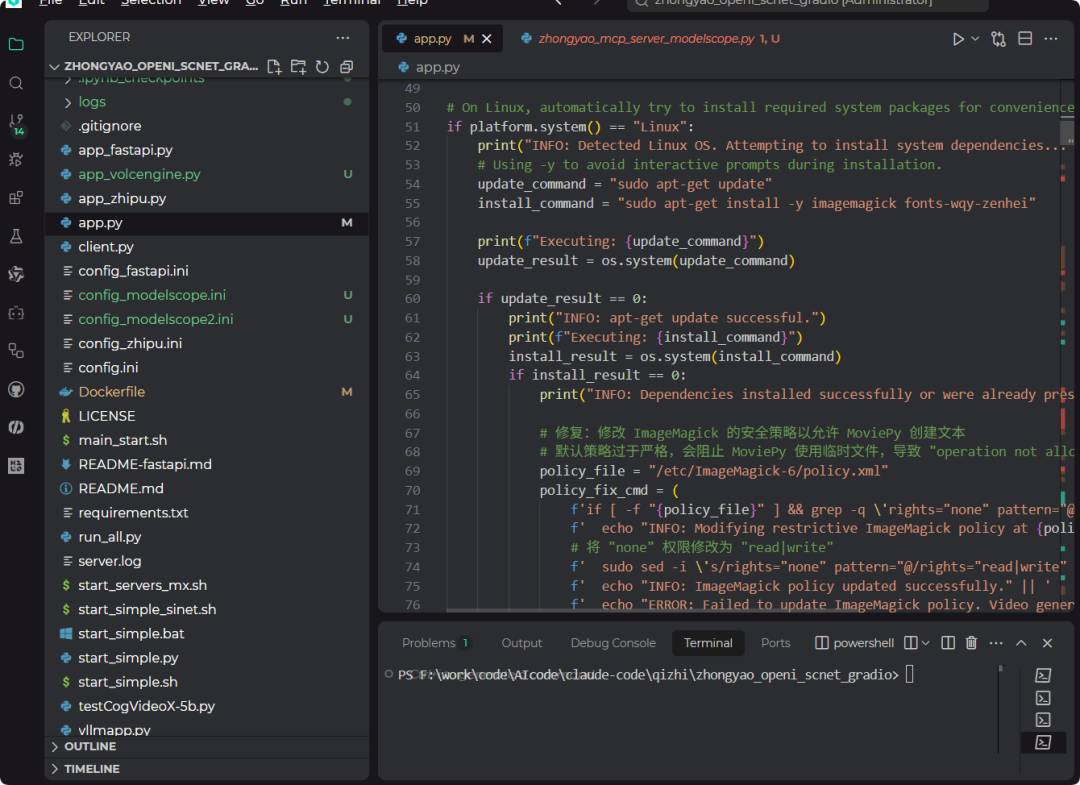Open the Run Python file dropdown arrow
The image size is (1080, 785).
click(976, 39)
